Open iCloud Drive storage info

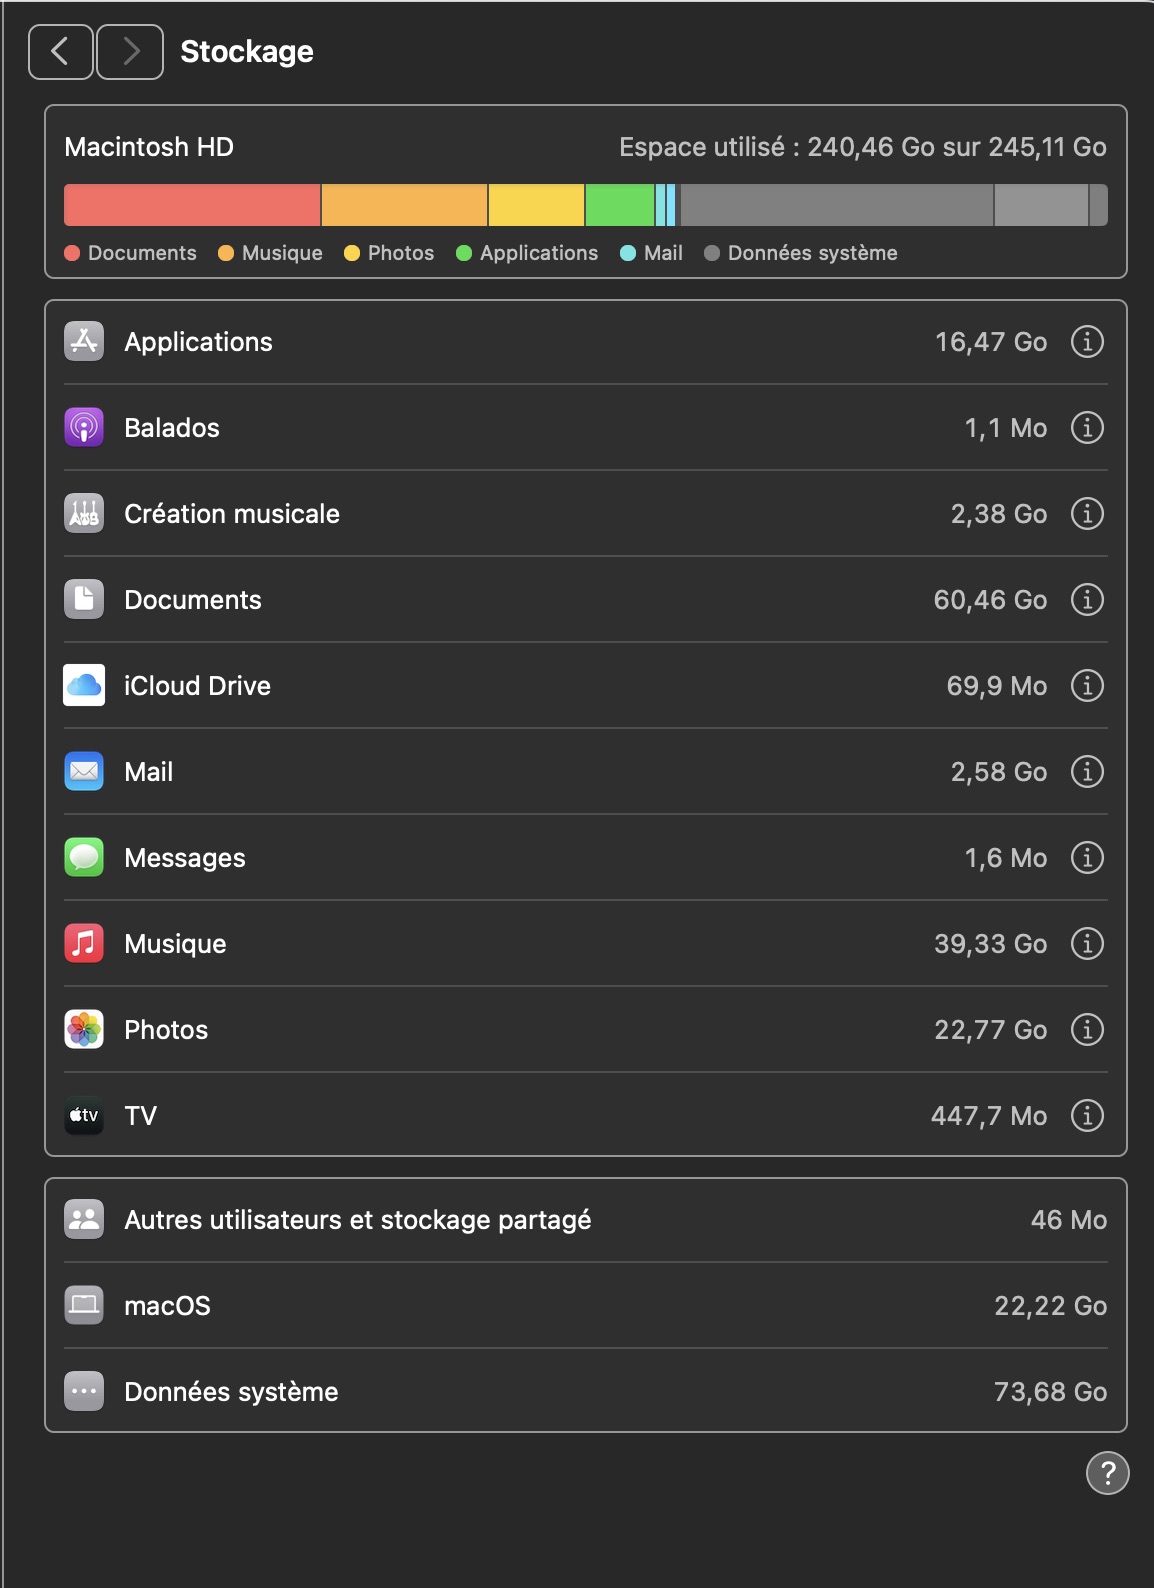coord(1087,686)
